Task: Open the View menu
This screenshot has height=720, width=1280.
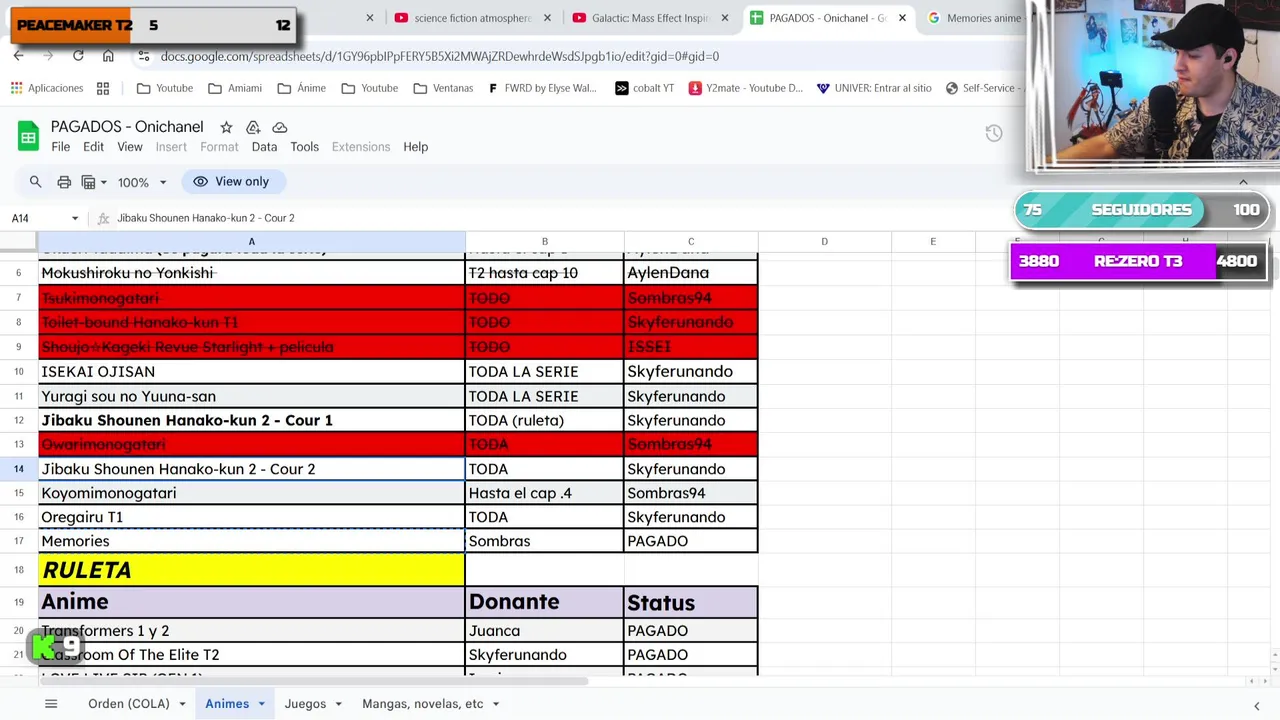Action: point(130,147)
